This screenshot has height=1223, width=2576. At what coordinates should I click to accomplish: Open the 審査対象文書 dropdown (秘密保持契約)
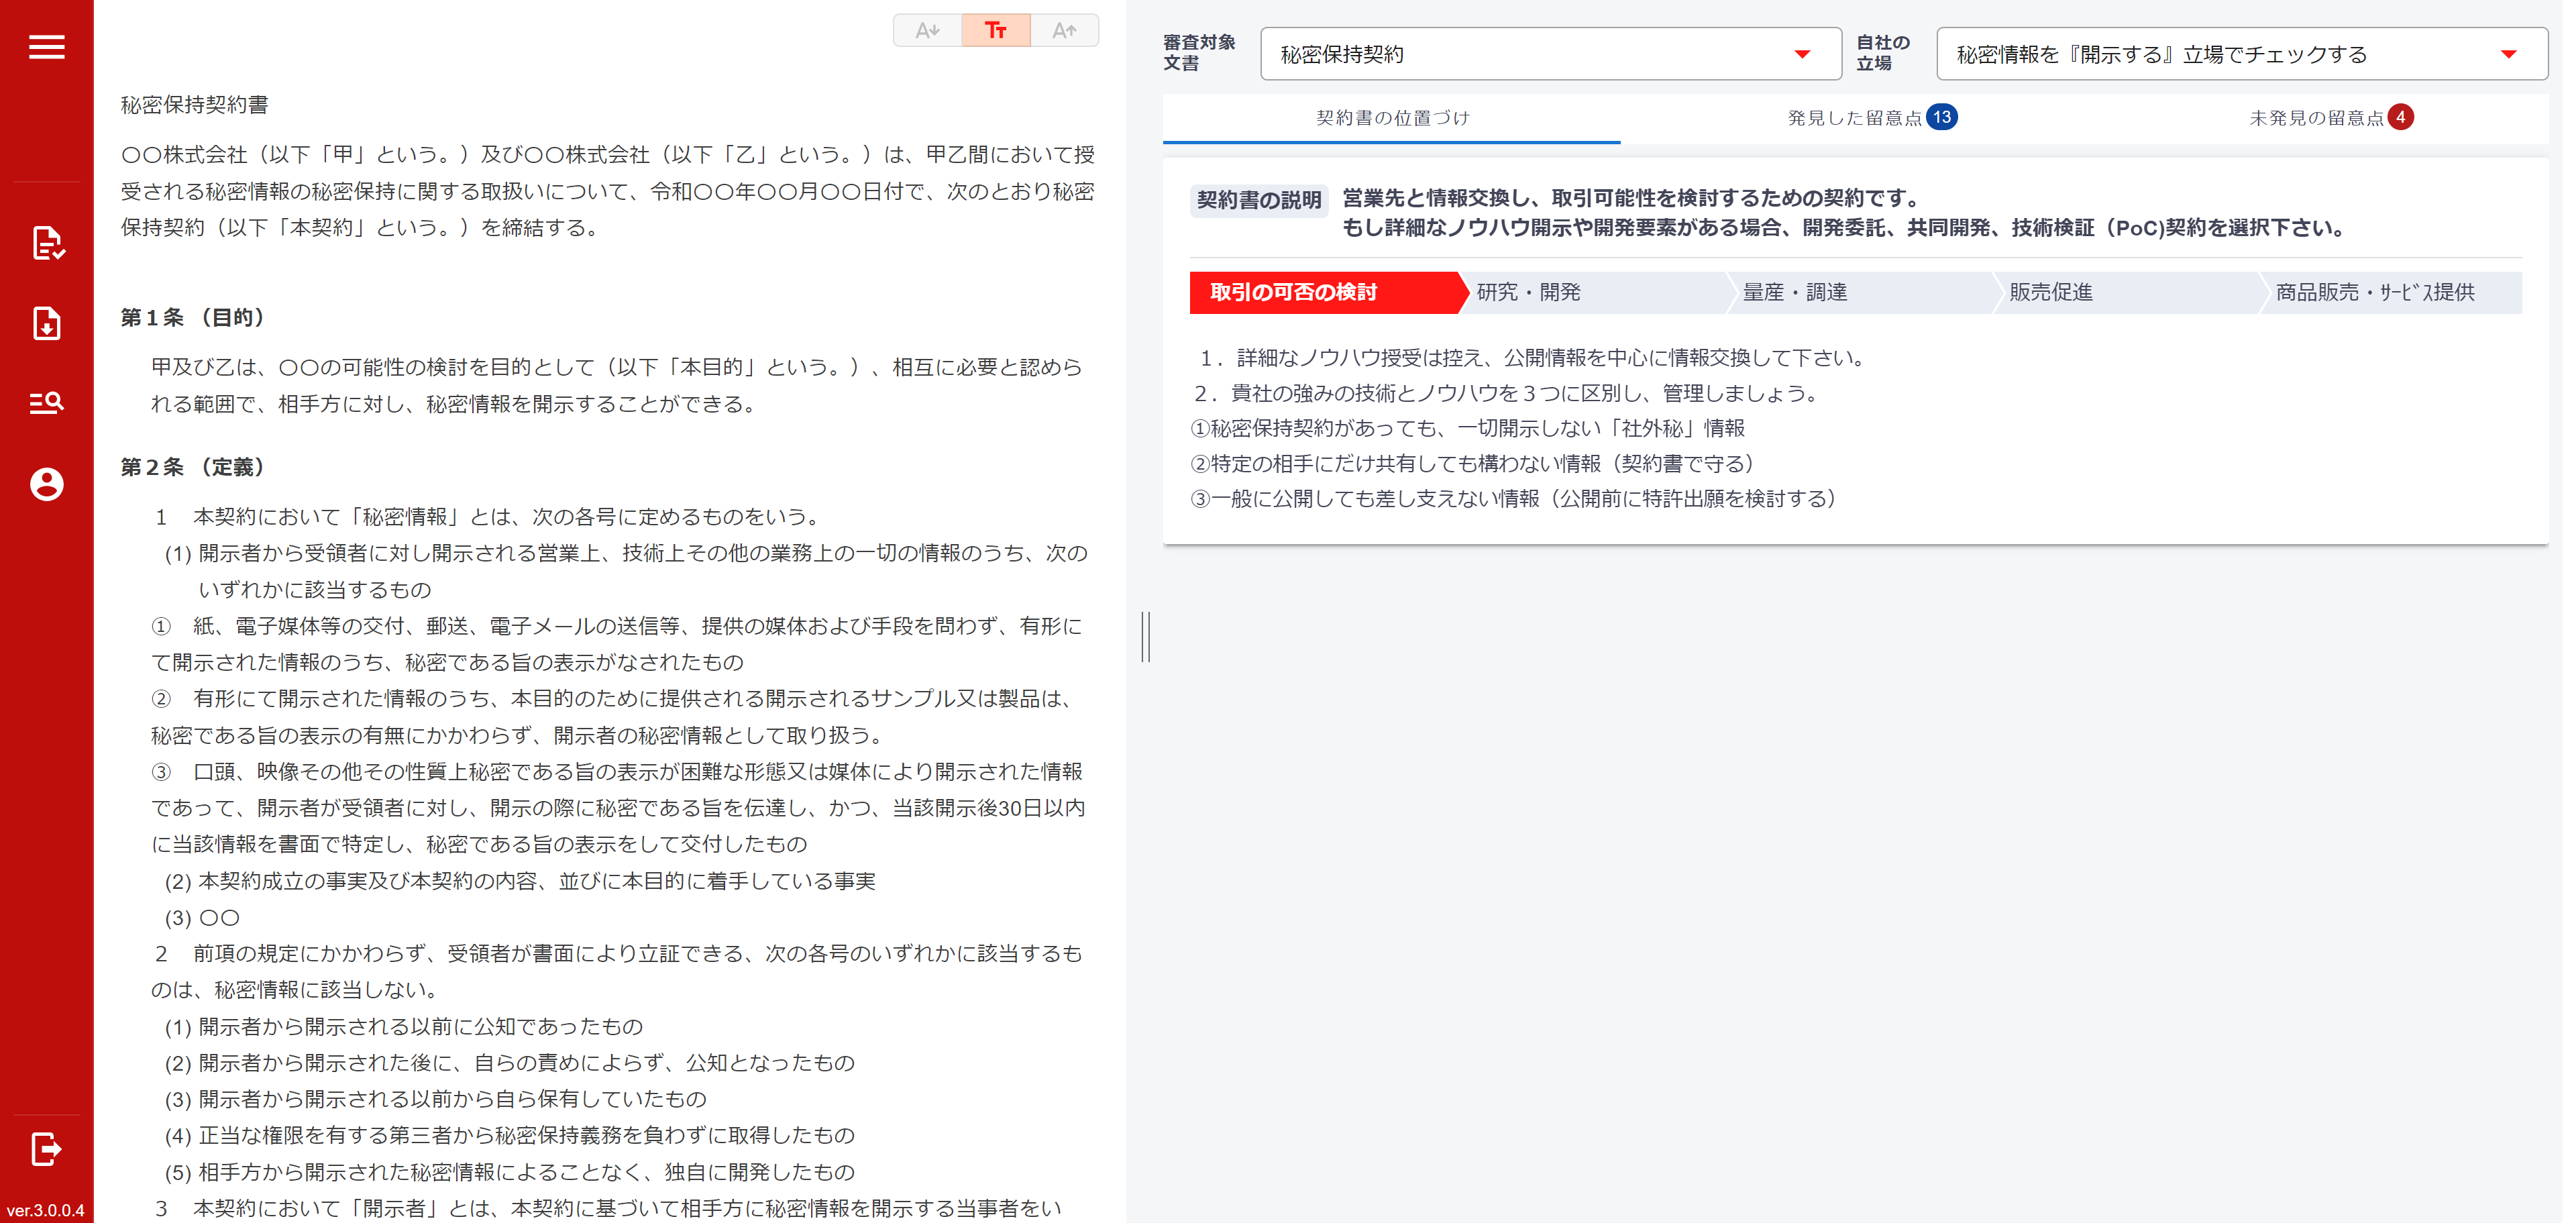click(x=1530, y=54)
